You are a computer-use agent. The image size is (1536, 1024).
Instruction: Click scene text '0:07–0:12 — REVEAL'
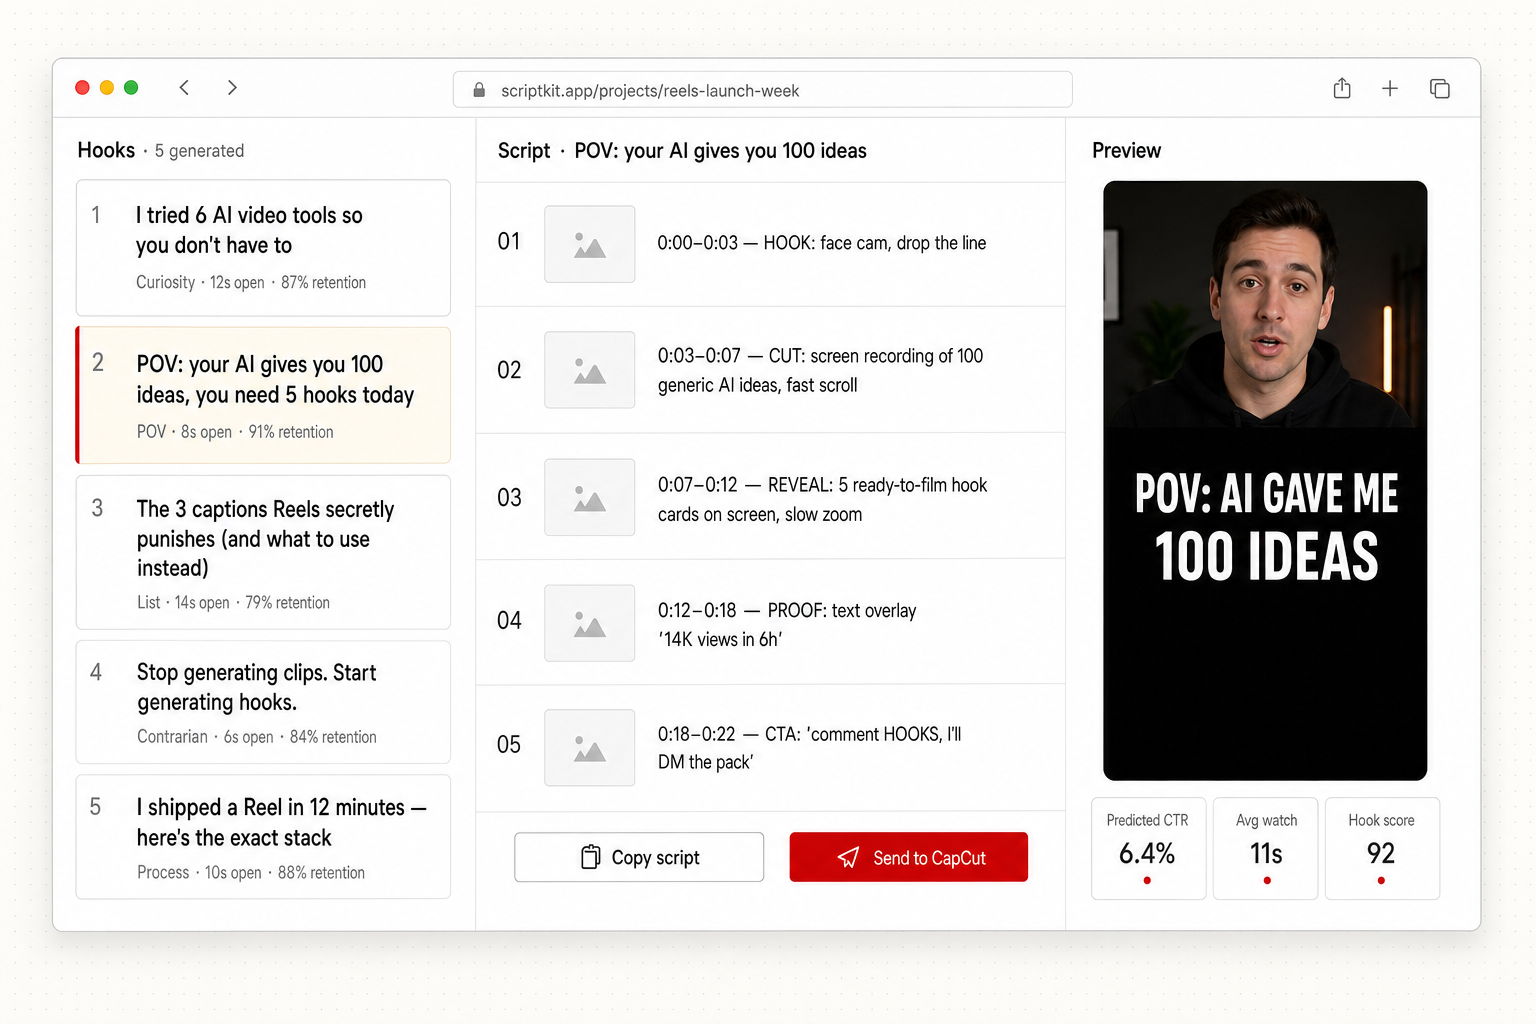click(x=822, y=499)
